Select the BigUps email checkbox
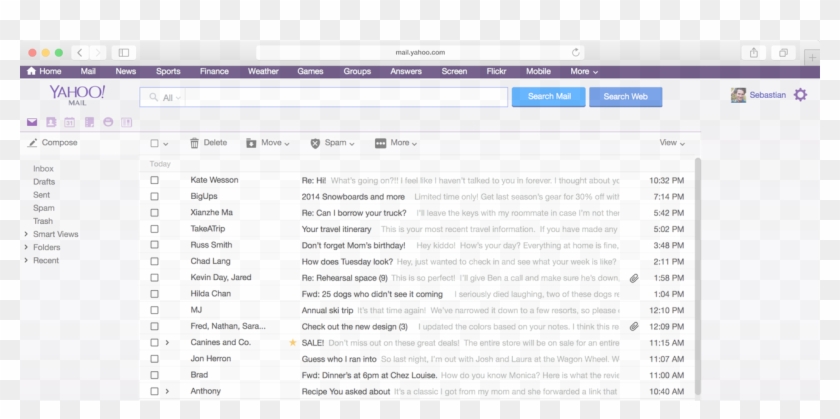This screenshot has width=840, height=419. [154, 197]
